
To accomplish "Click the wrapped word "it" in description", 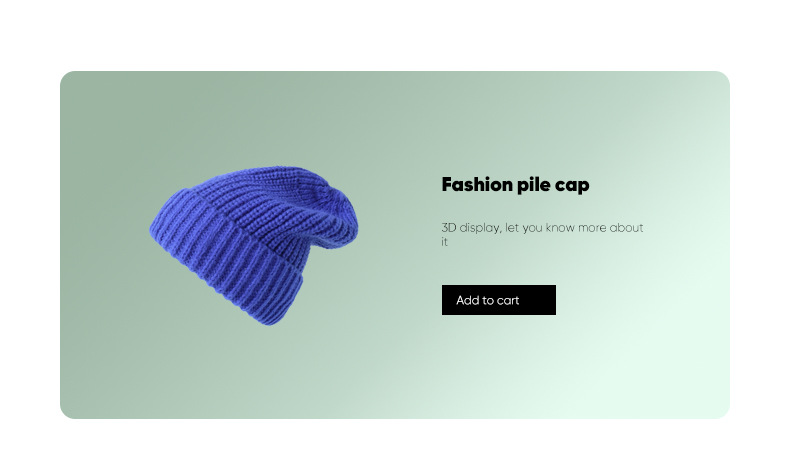I will pos(444,242).
